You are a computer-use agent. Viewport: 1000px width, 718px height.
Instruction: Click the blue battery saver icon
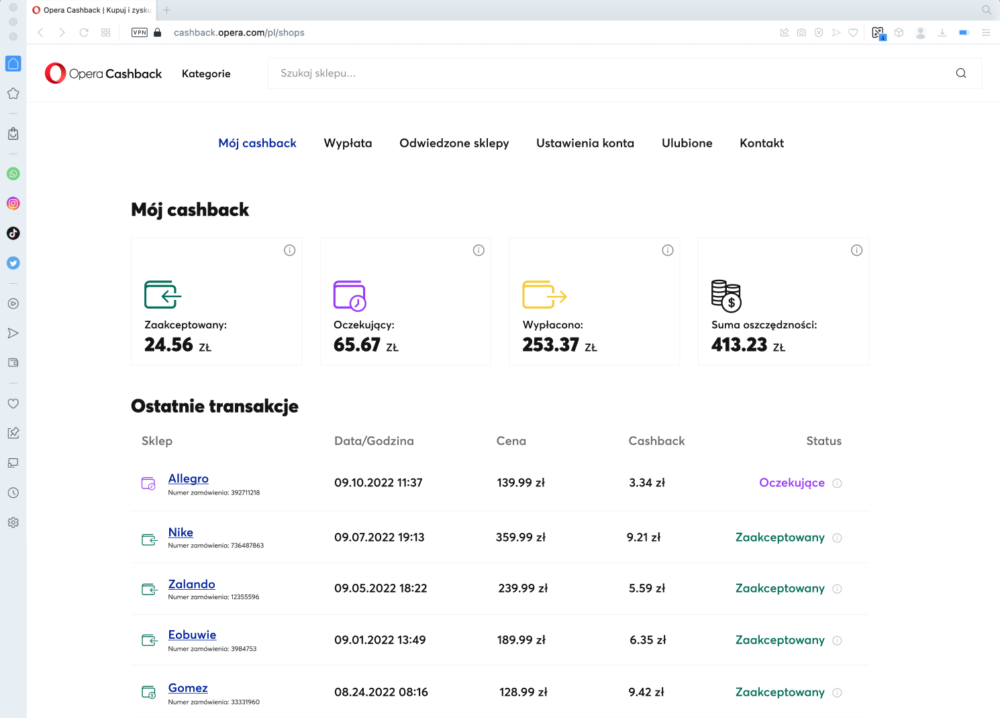pyautogui.click(x=964, y=33)
